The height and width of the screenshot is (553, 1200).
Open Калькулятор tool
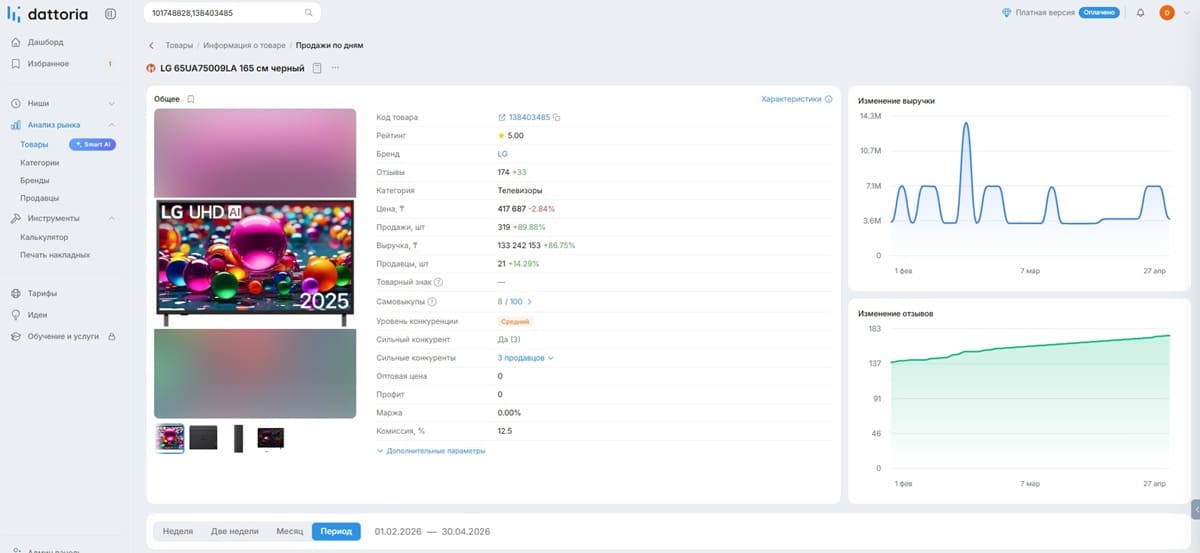pyautogui.click(x=44, y=237)
